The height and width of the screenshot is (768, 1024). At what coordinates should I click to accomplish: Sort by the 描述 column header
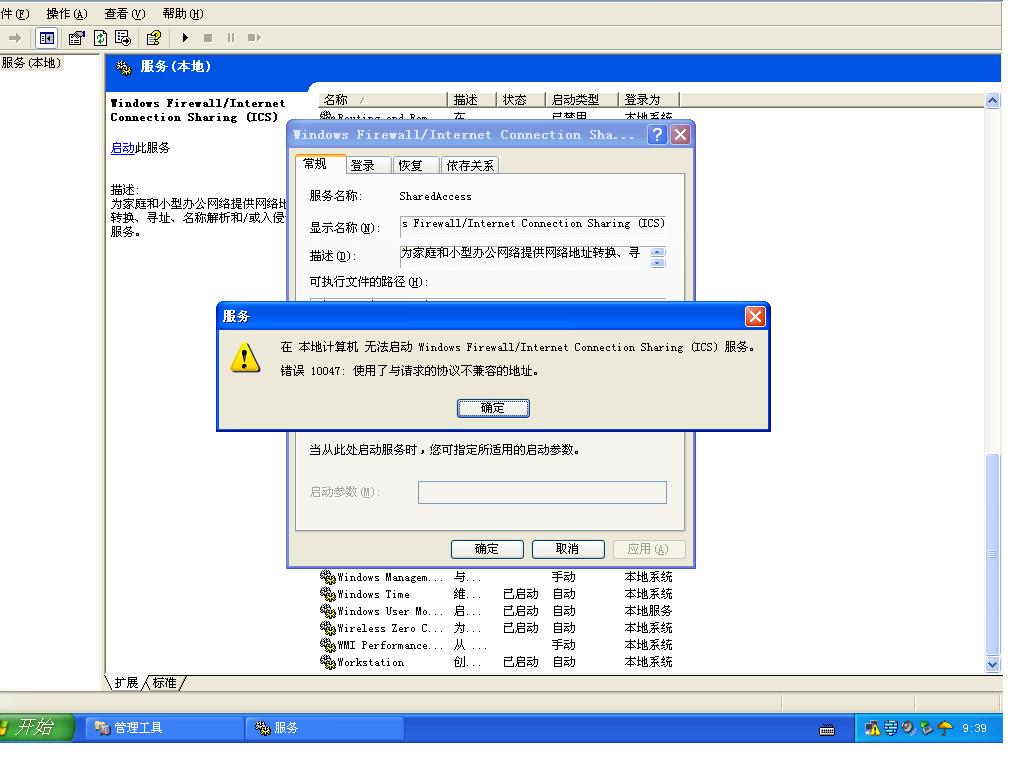pos(472,100)
